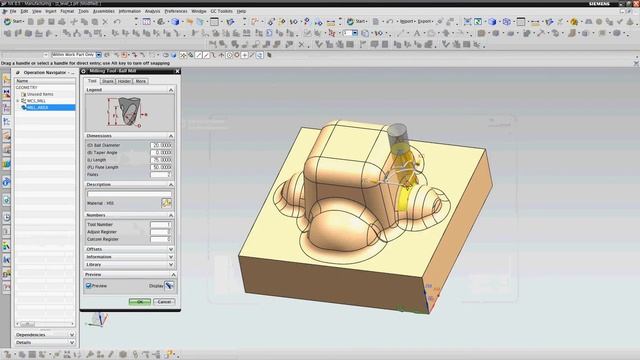Switch to the Holder tab
This screenshot has height=360, width=640.
click(x=124, y=81)
